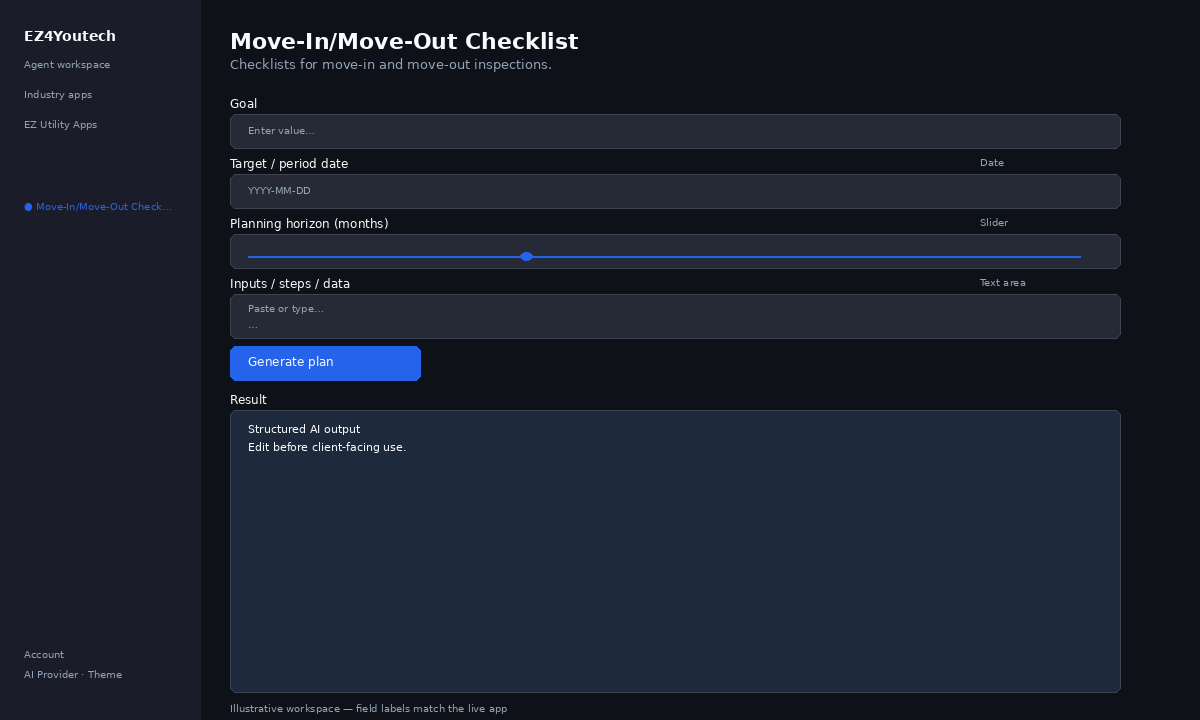Open Industry apps in sidebar
This screenshot has height=720, width=1200.
tap(58, 95)
